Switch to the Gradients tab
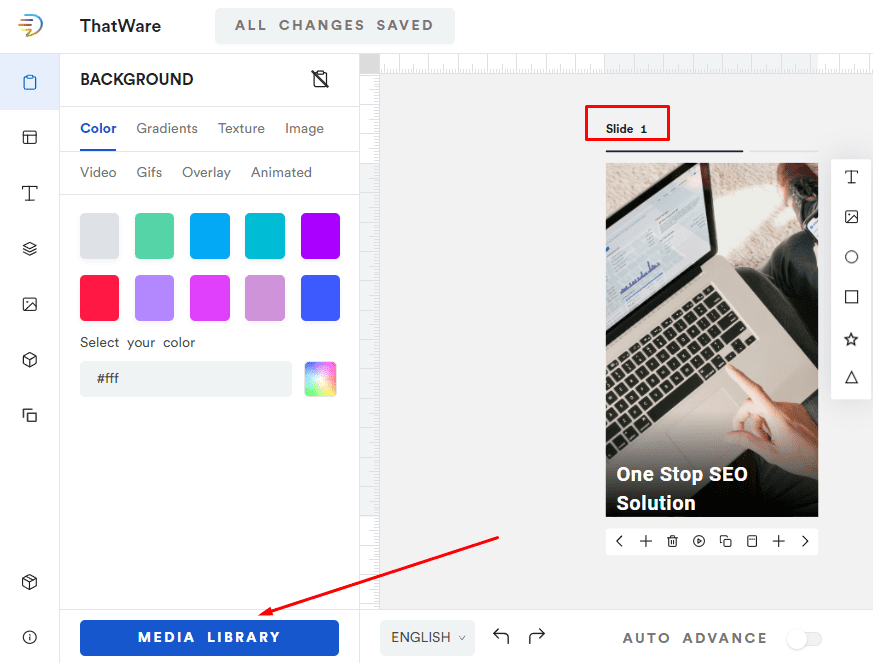Screen dimensions: 873x663 click(x=167, y=129)
